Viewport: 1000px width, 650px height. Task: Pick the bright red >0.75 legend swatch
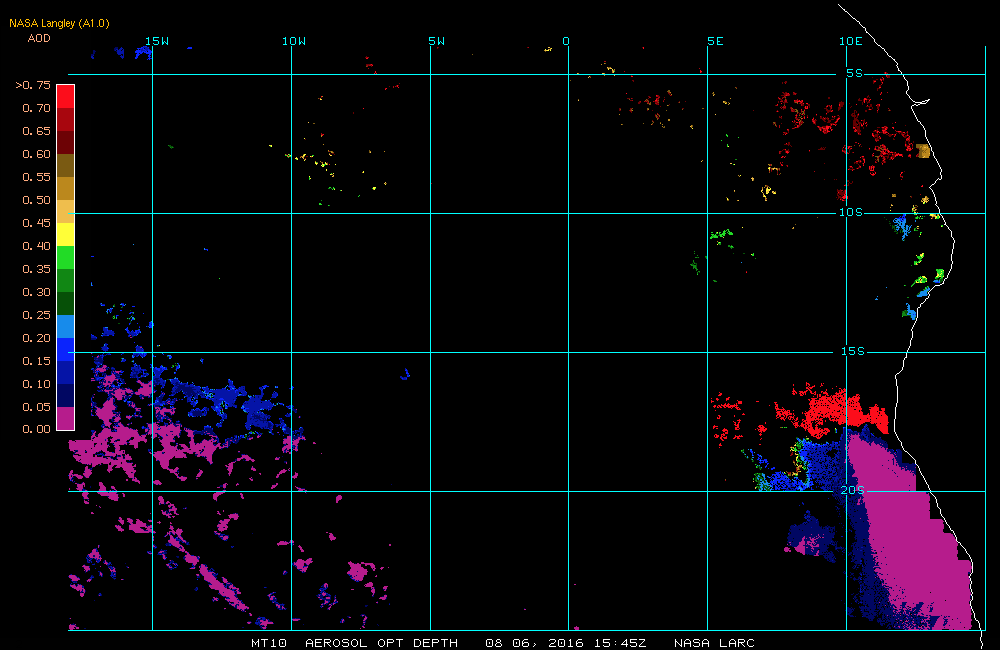click(66, 96)
